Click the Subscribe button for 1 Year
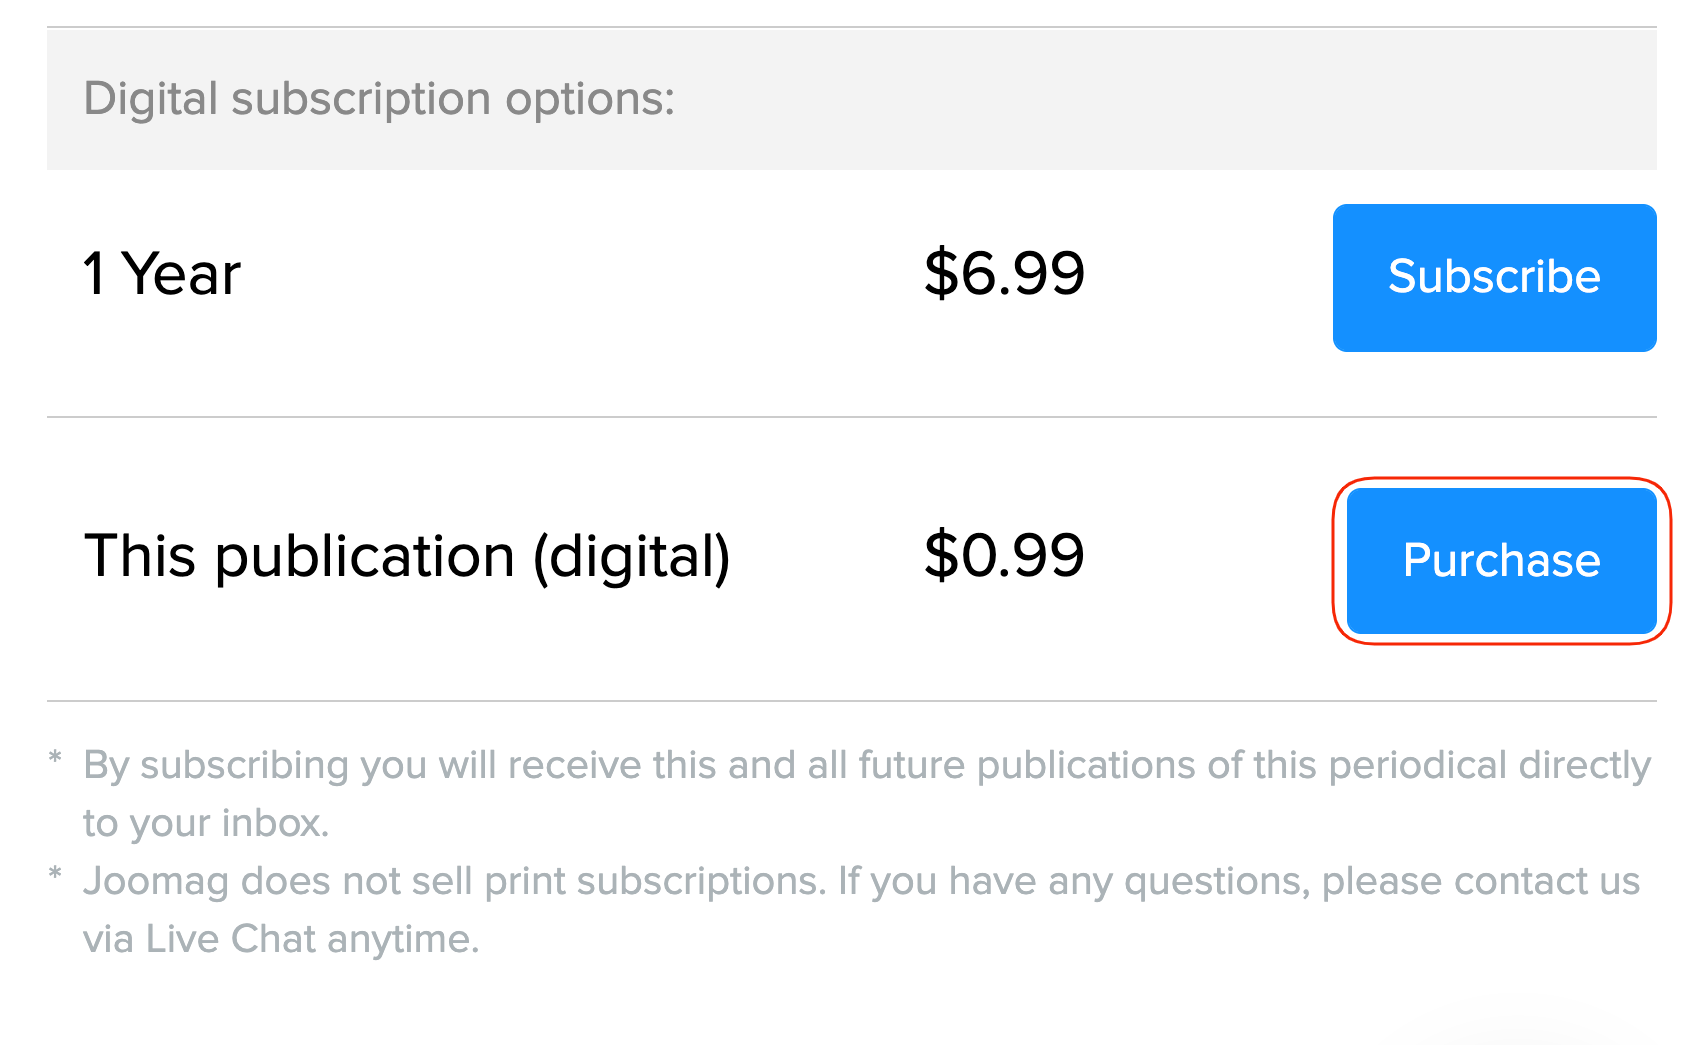Screen dimensions: 1693x1045 click(x=1494, y=277)
